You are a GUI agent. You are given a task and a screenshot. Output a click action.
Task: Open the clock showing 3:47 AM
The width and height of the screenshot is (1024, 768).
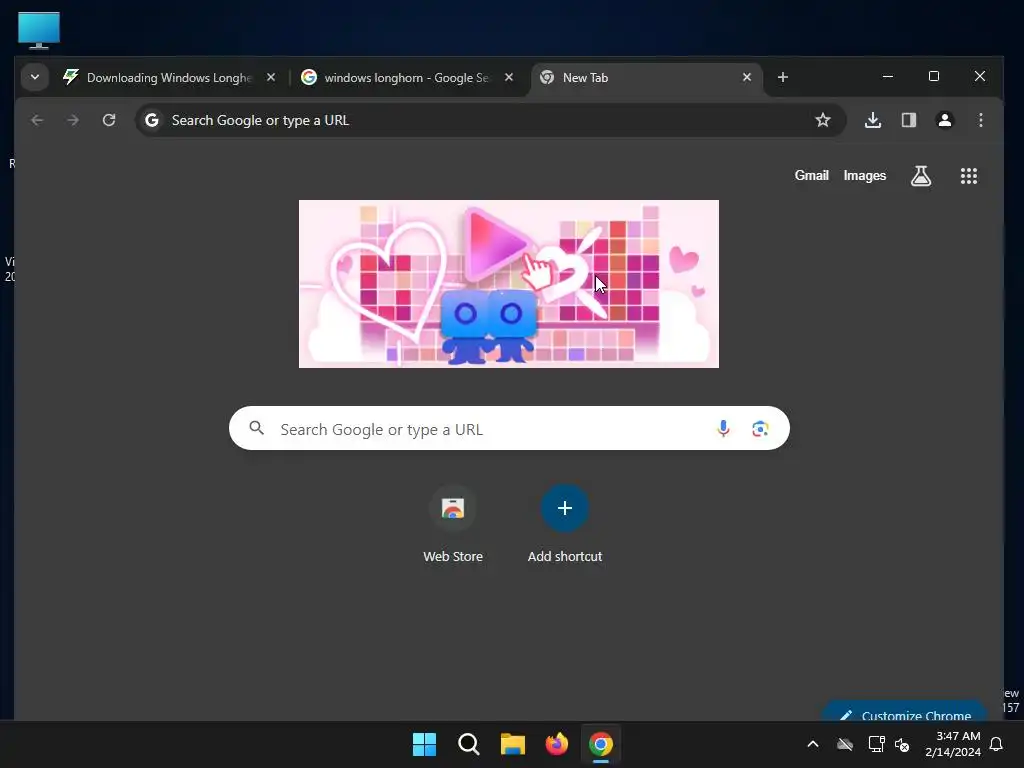(x=953, y=744)
